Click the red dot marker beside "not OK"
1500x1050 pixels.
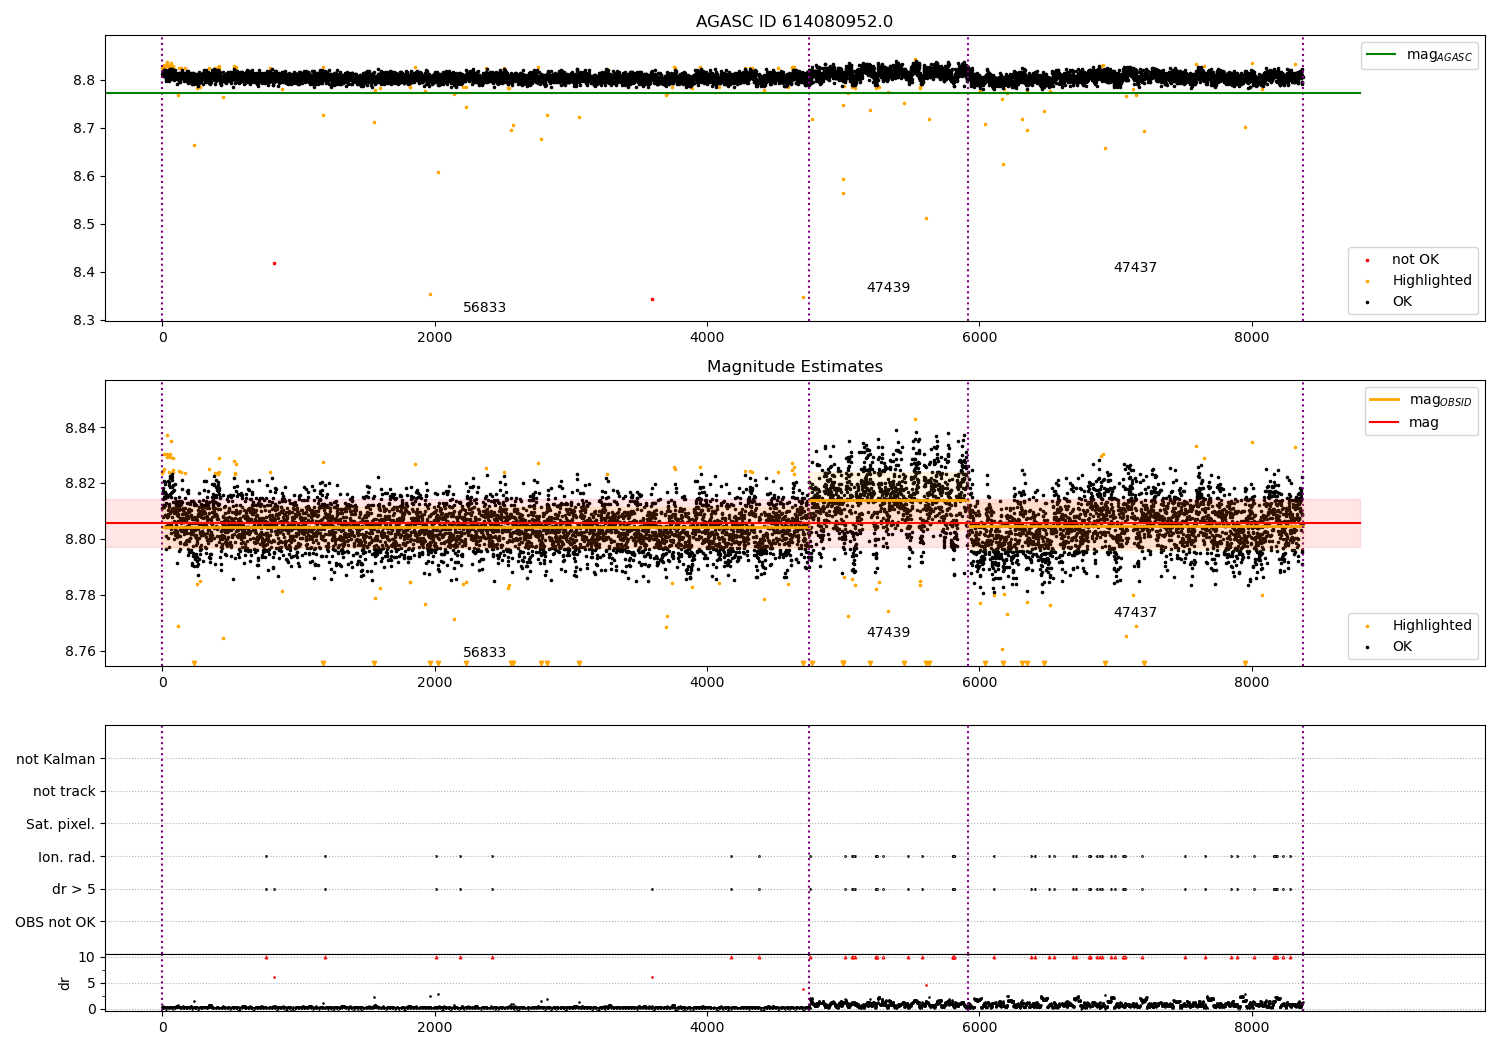pyautogui.click(x=1368, y=260)
